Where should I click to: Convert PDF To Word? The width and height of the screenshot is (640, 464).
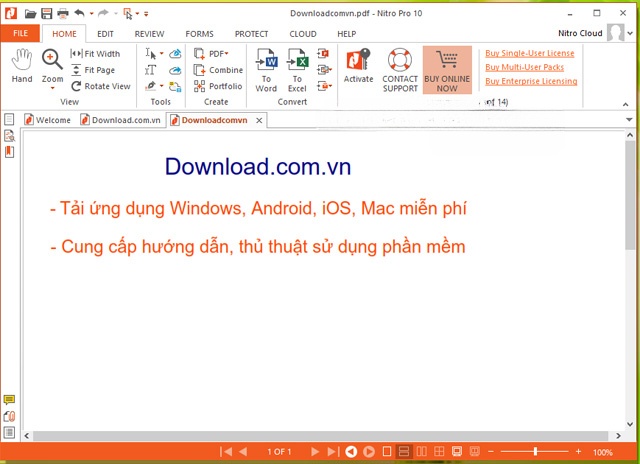[266, 70]
